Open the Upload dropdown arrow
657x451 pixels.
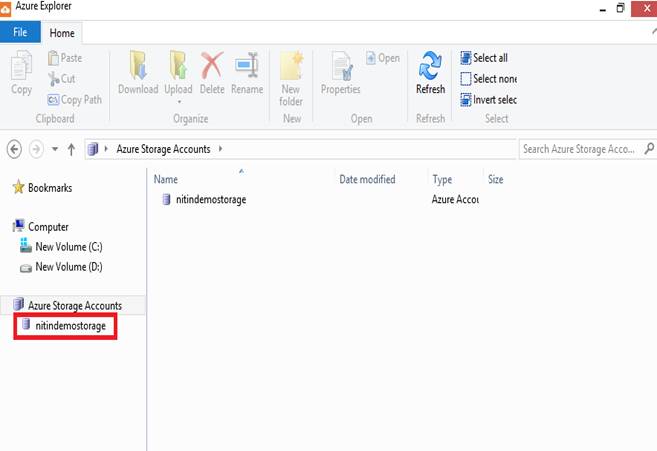(179, 102)
